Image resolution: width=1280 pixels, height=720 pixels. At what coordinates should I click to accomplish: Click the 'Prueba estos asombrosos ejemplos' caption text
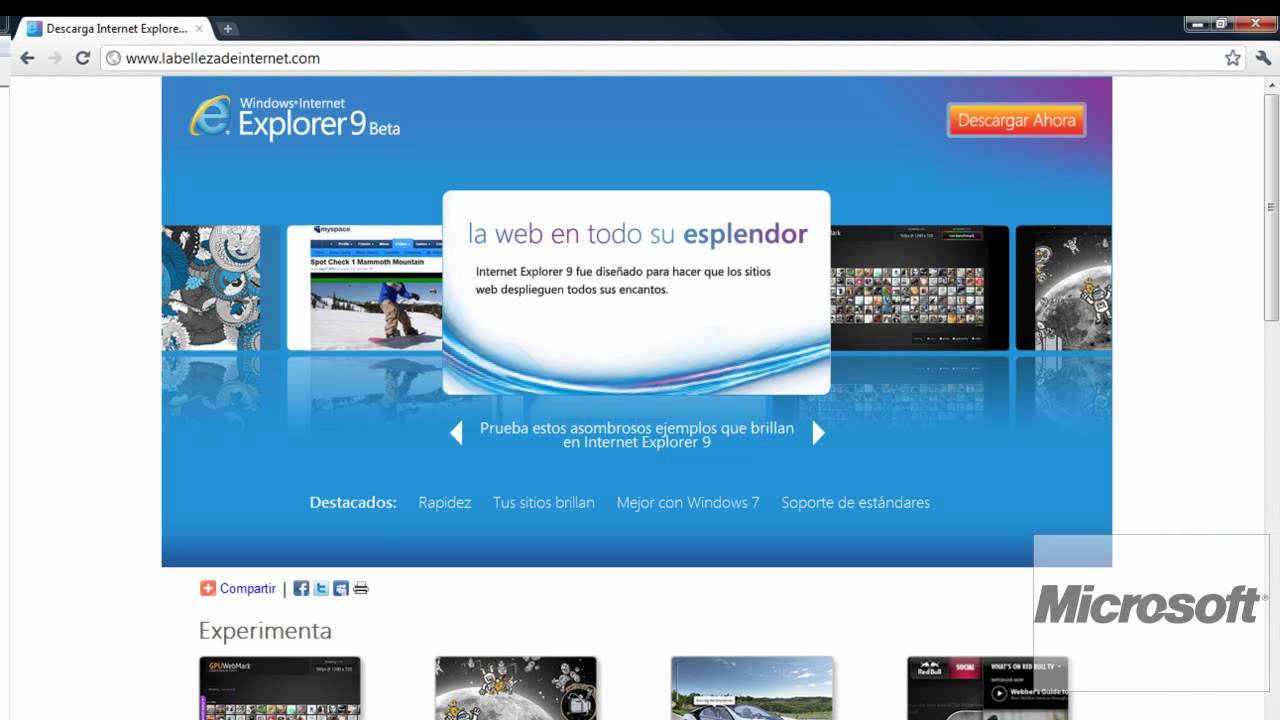click(x=637, y=434)
